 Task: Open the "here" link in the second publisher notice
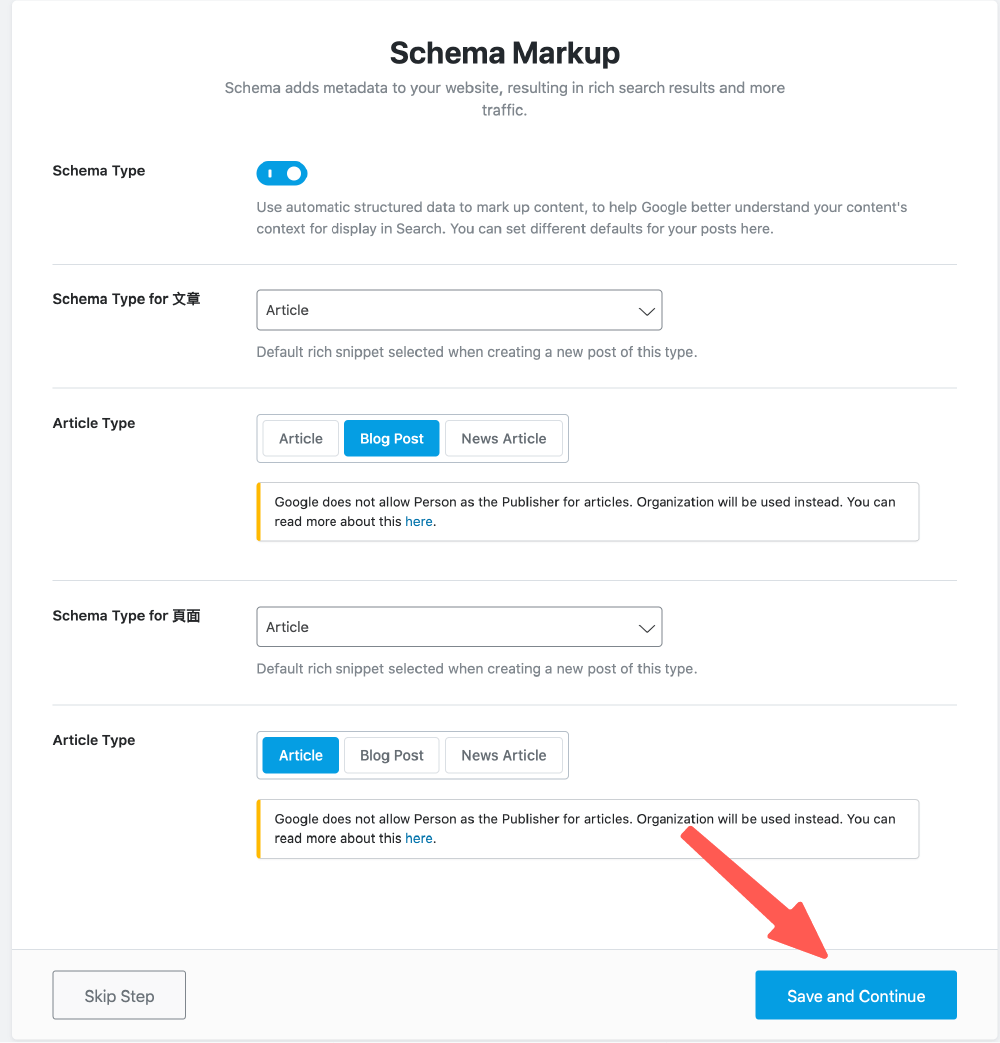(x=419, y=838)
